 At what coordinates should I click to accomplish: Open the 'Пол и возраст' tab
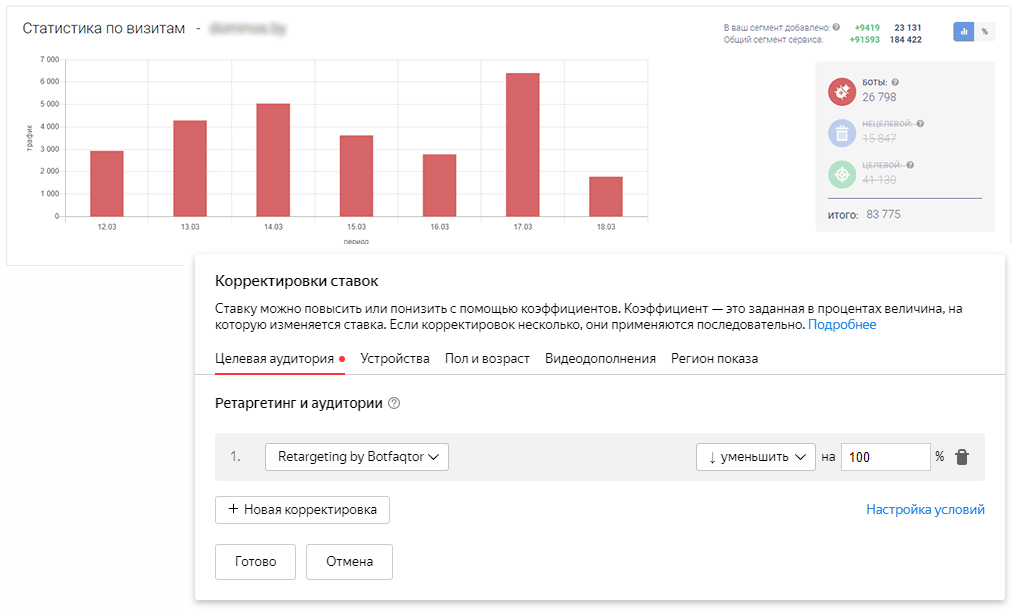click(x=487, y=359)
